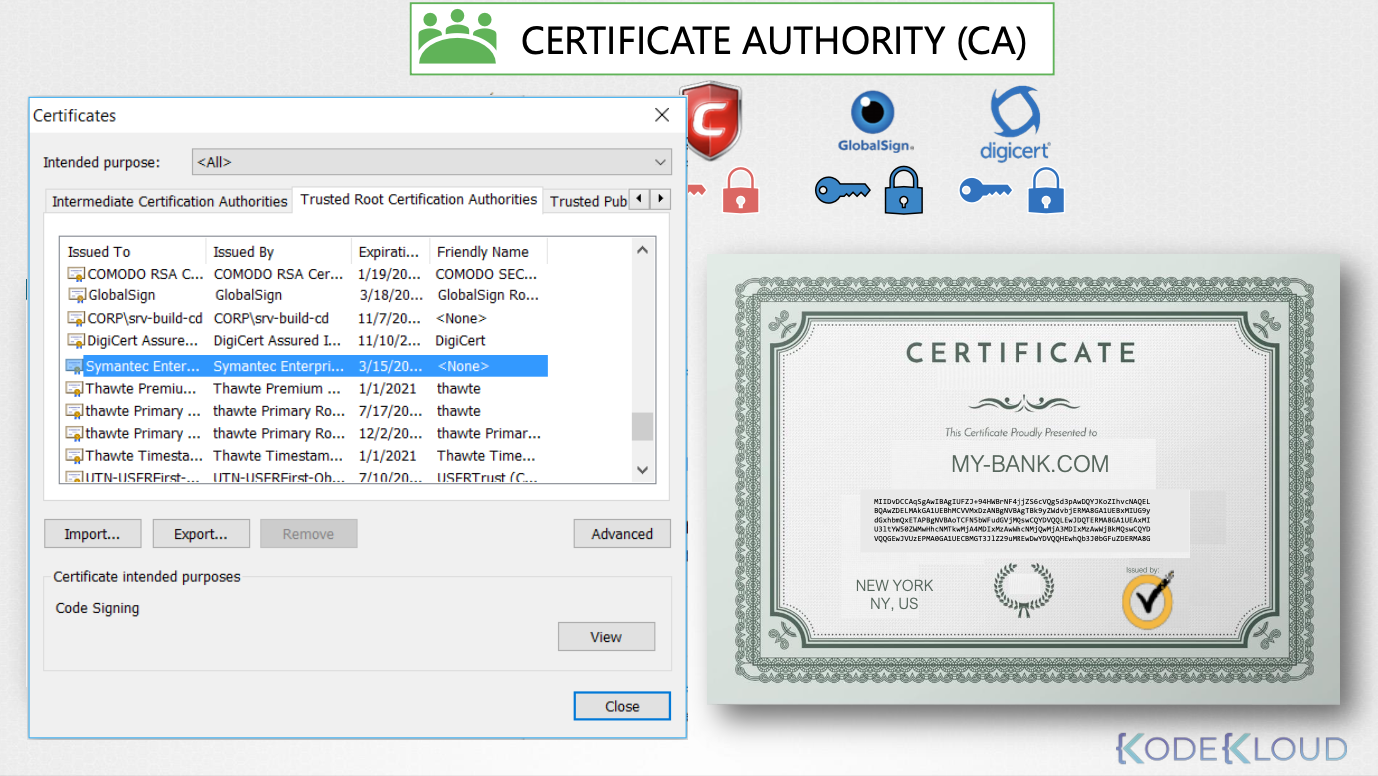Click the blue key under digicert
This screenshot has height=776, width=1378.
point(987,190)
